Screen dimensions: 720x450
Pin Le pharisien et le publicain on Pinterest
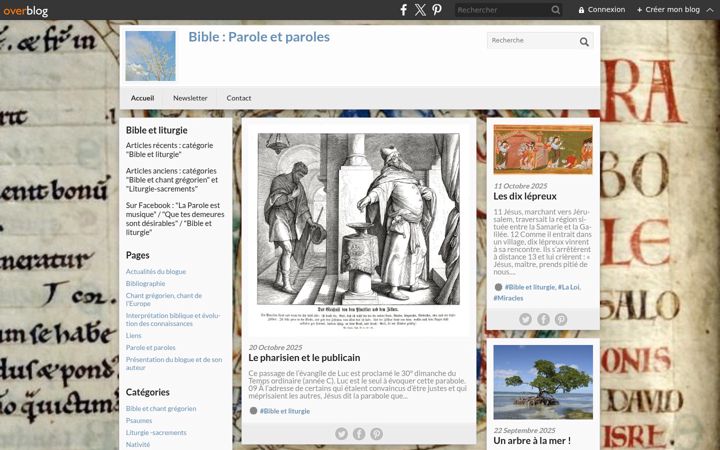click(377, 433)
